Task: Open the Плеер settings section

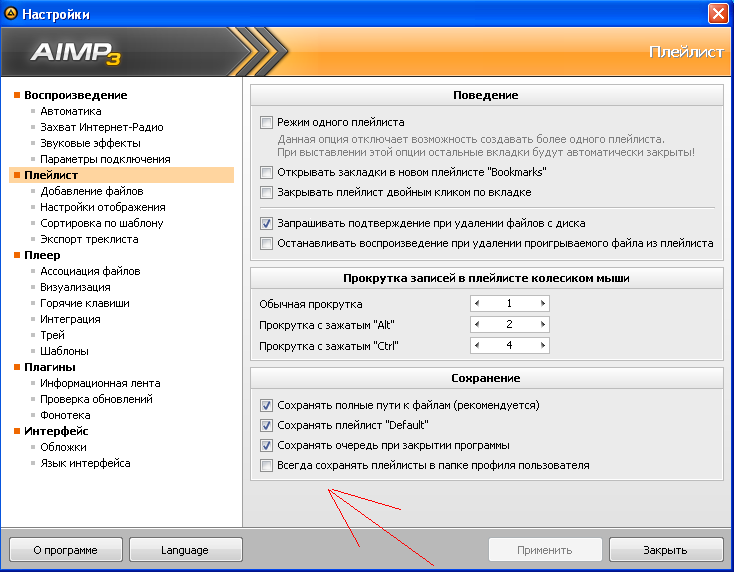Action: click(42, 255)
